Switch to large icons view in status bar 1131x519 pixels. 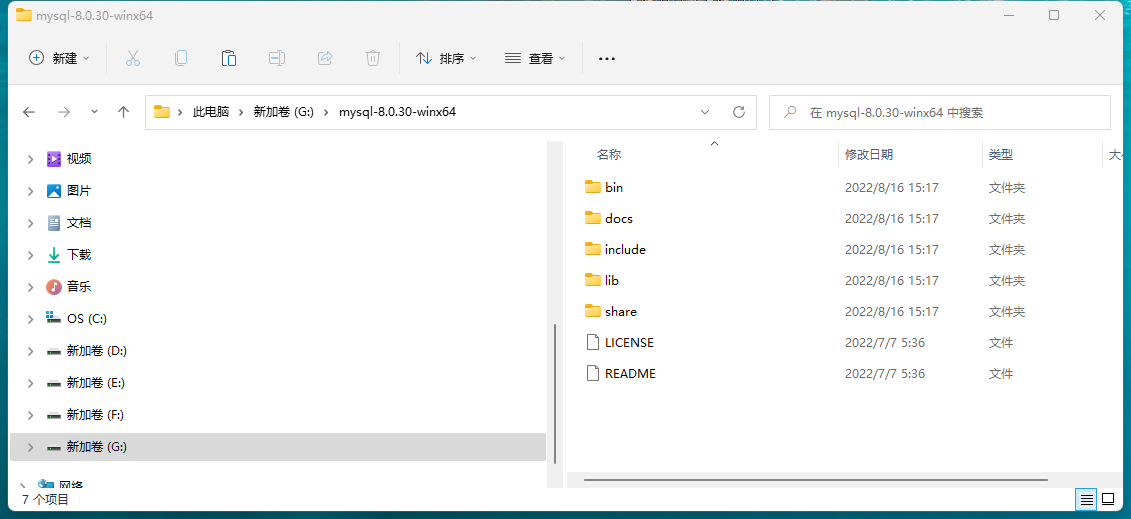coord(1108,499)
